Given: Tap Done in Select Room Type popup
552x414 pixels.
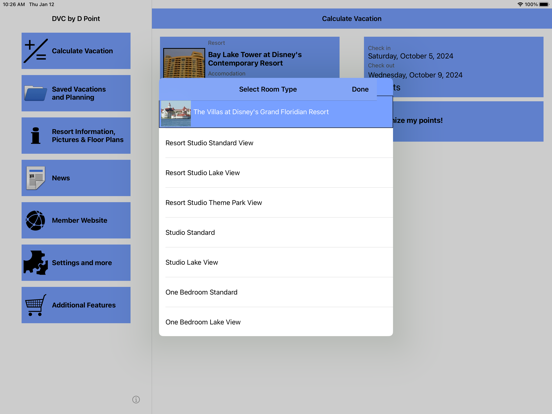Looking at the screenshot, I should [360, 89].
